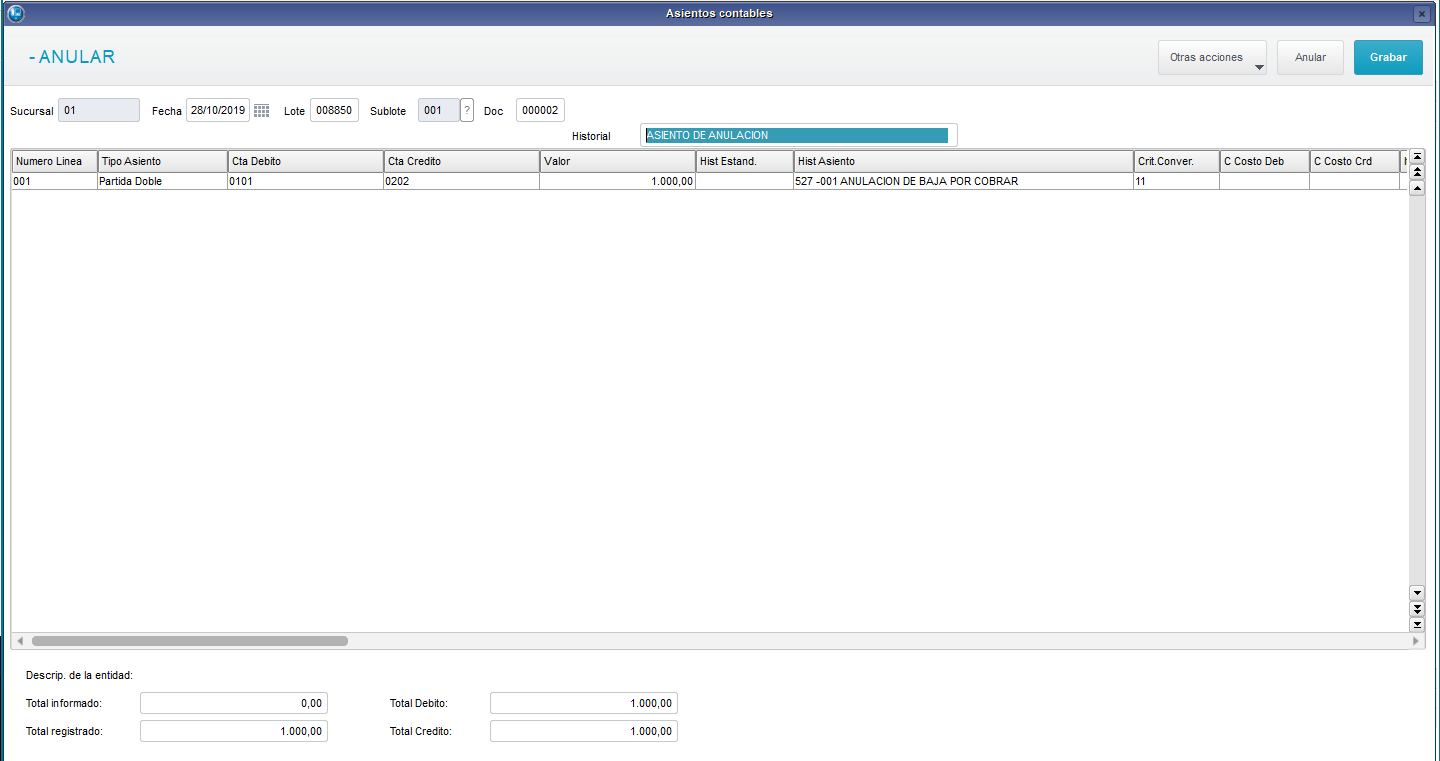Select the Partida Doble cell
1440x761 pixels.
point(163,181)
